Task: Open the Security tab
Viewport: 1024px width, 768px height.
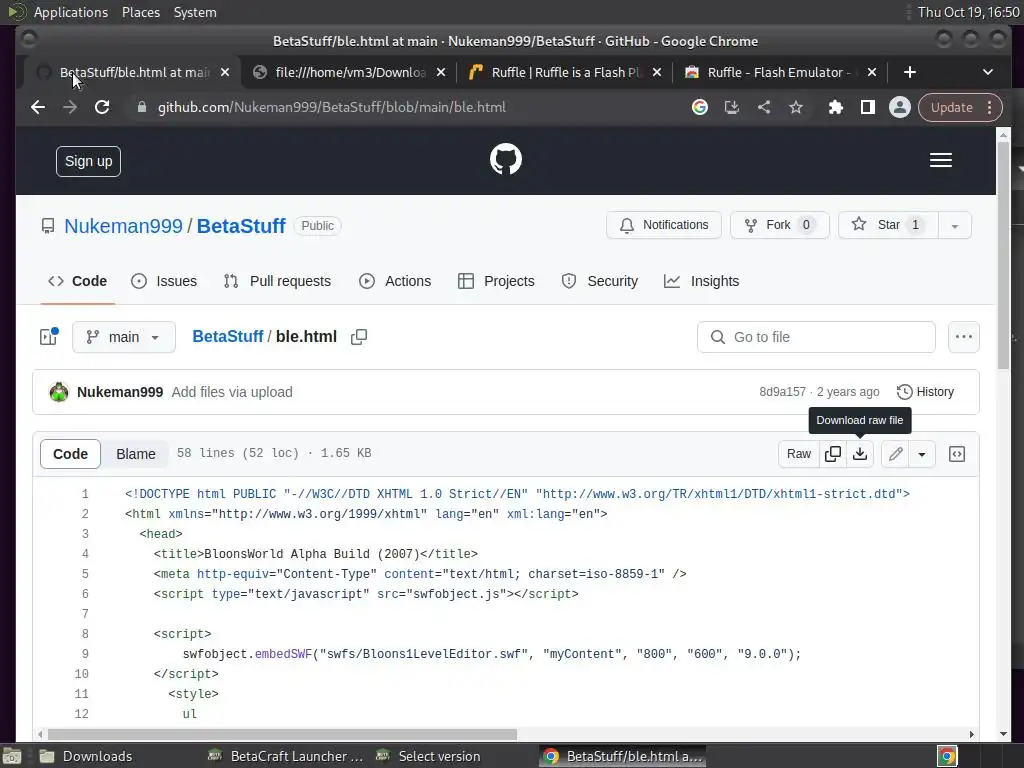Action: point(600,281)
